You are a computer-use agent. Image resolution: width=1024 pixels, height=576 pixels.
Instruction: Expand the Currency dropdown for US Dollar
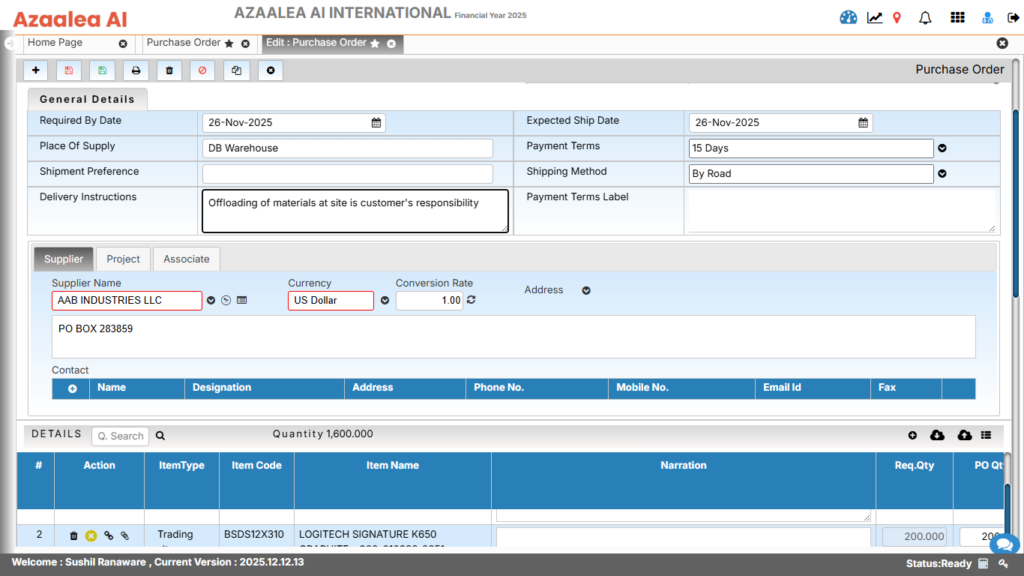click(384, 300)
